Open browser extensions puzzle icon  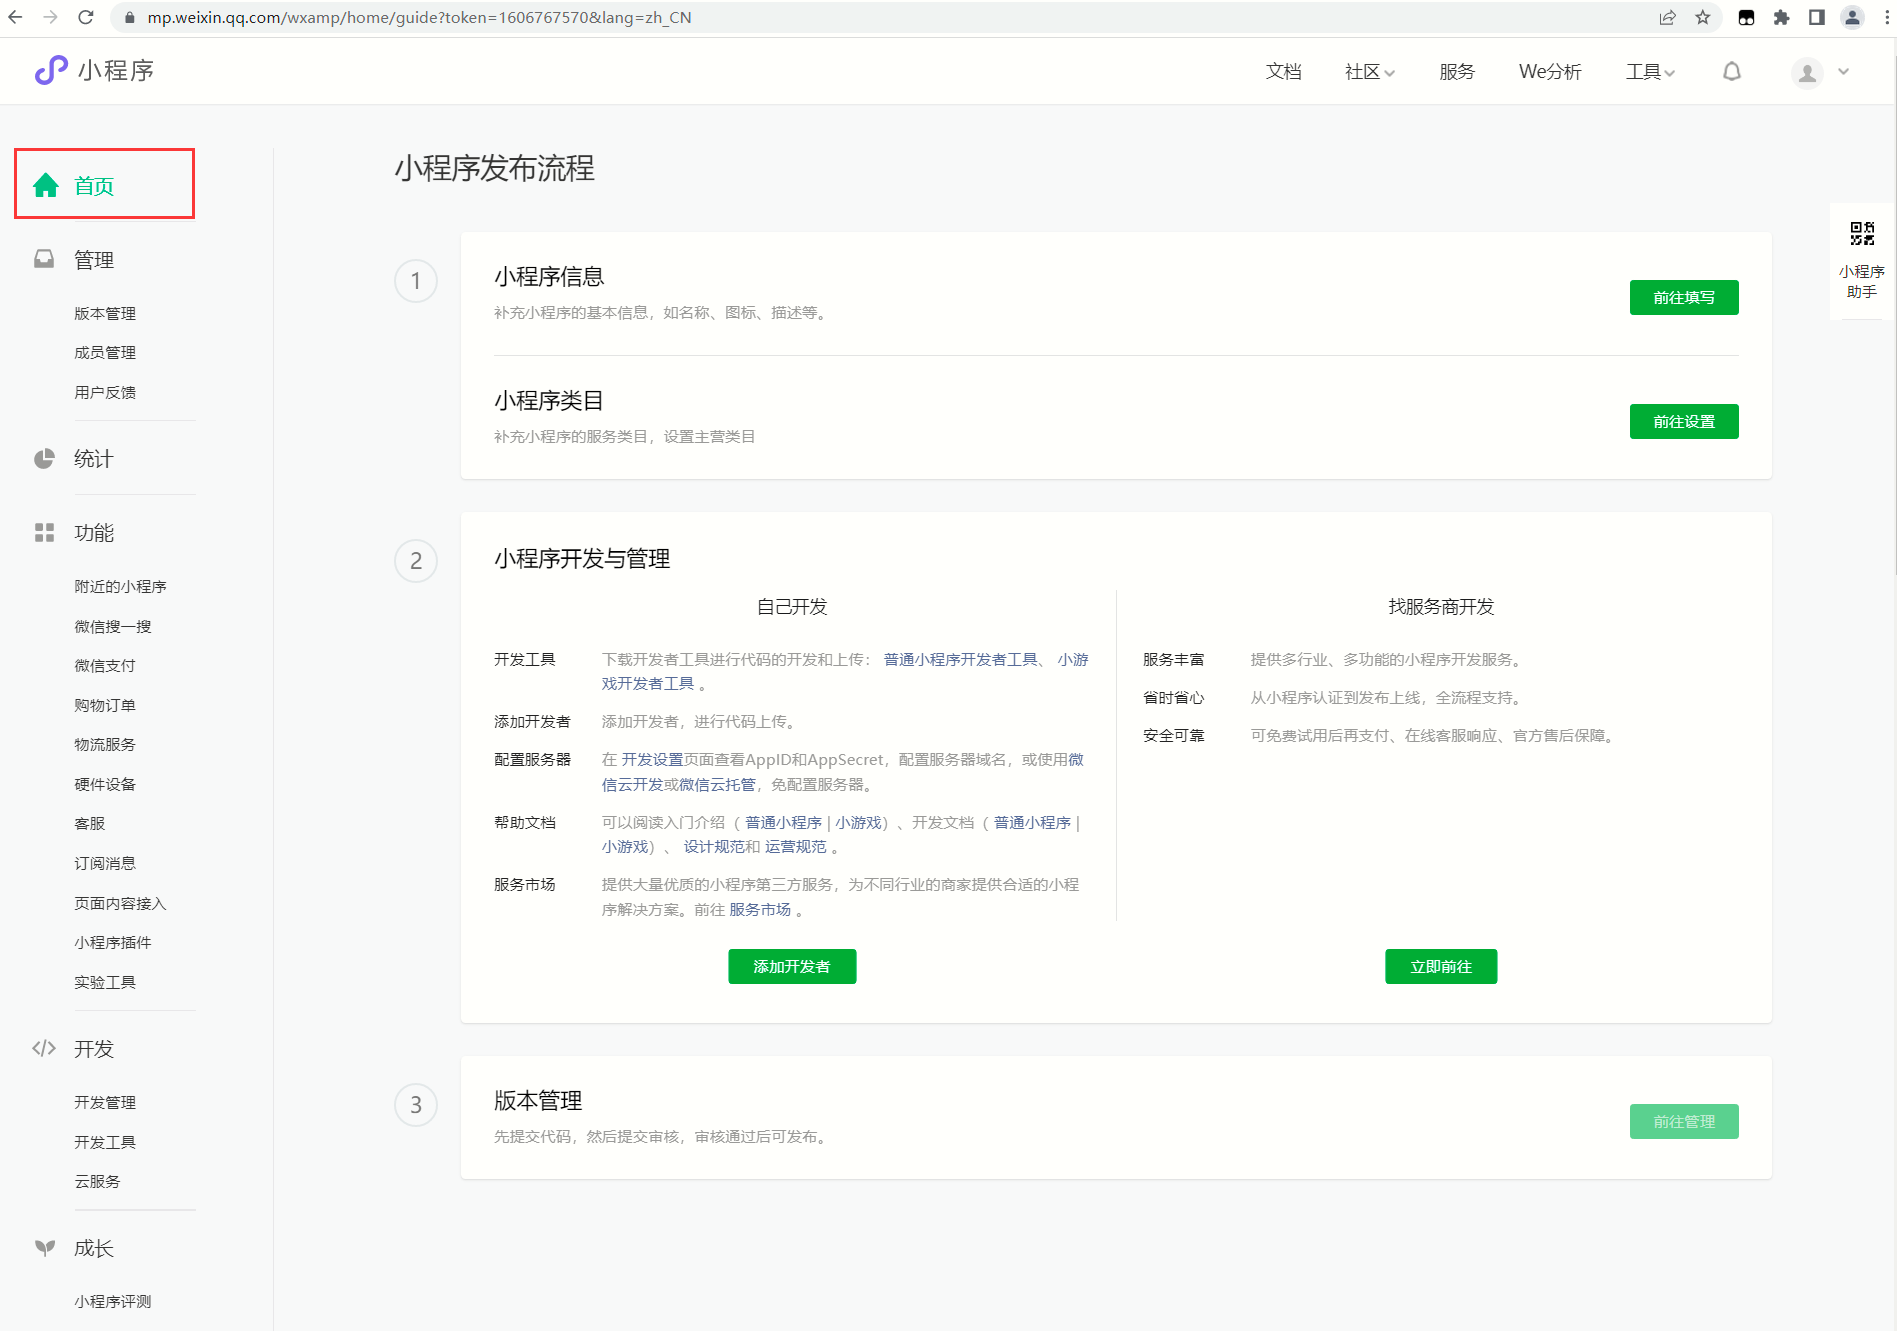tap(1781, 17)
